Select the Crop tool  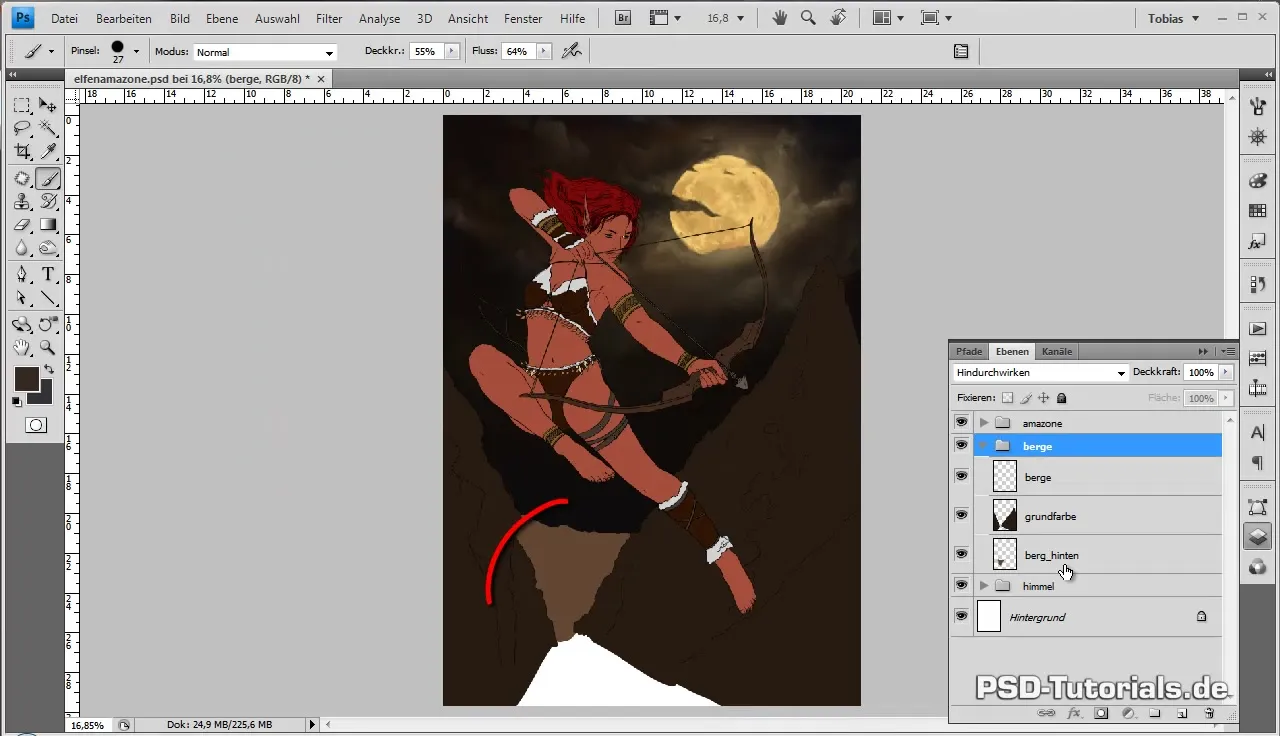[x=22, y=151]
